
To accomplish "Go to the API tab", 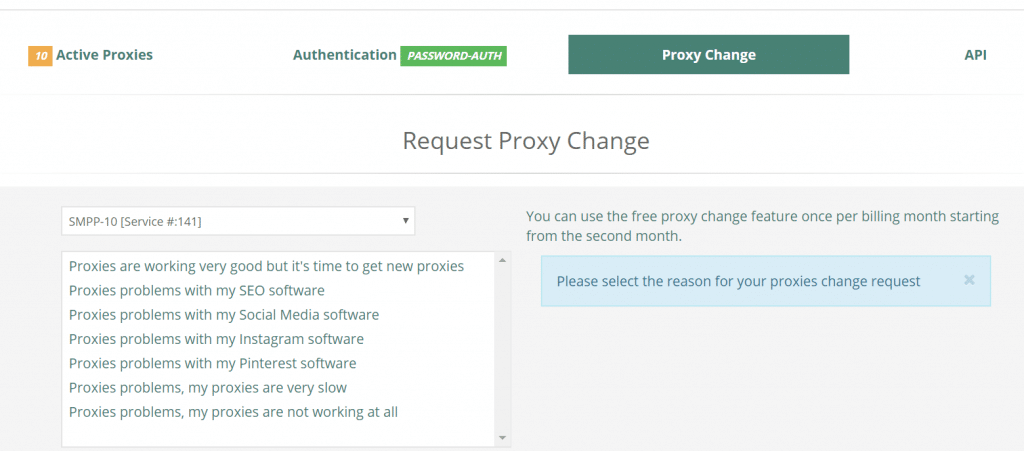I will point(975,55).
